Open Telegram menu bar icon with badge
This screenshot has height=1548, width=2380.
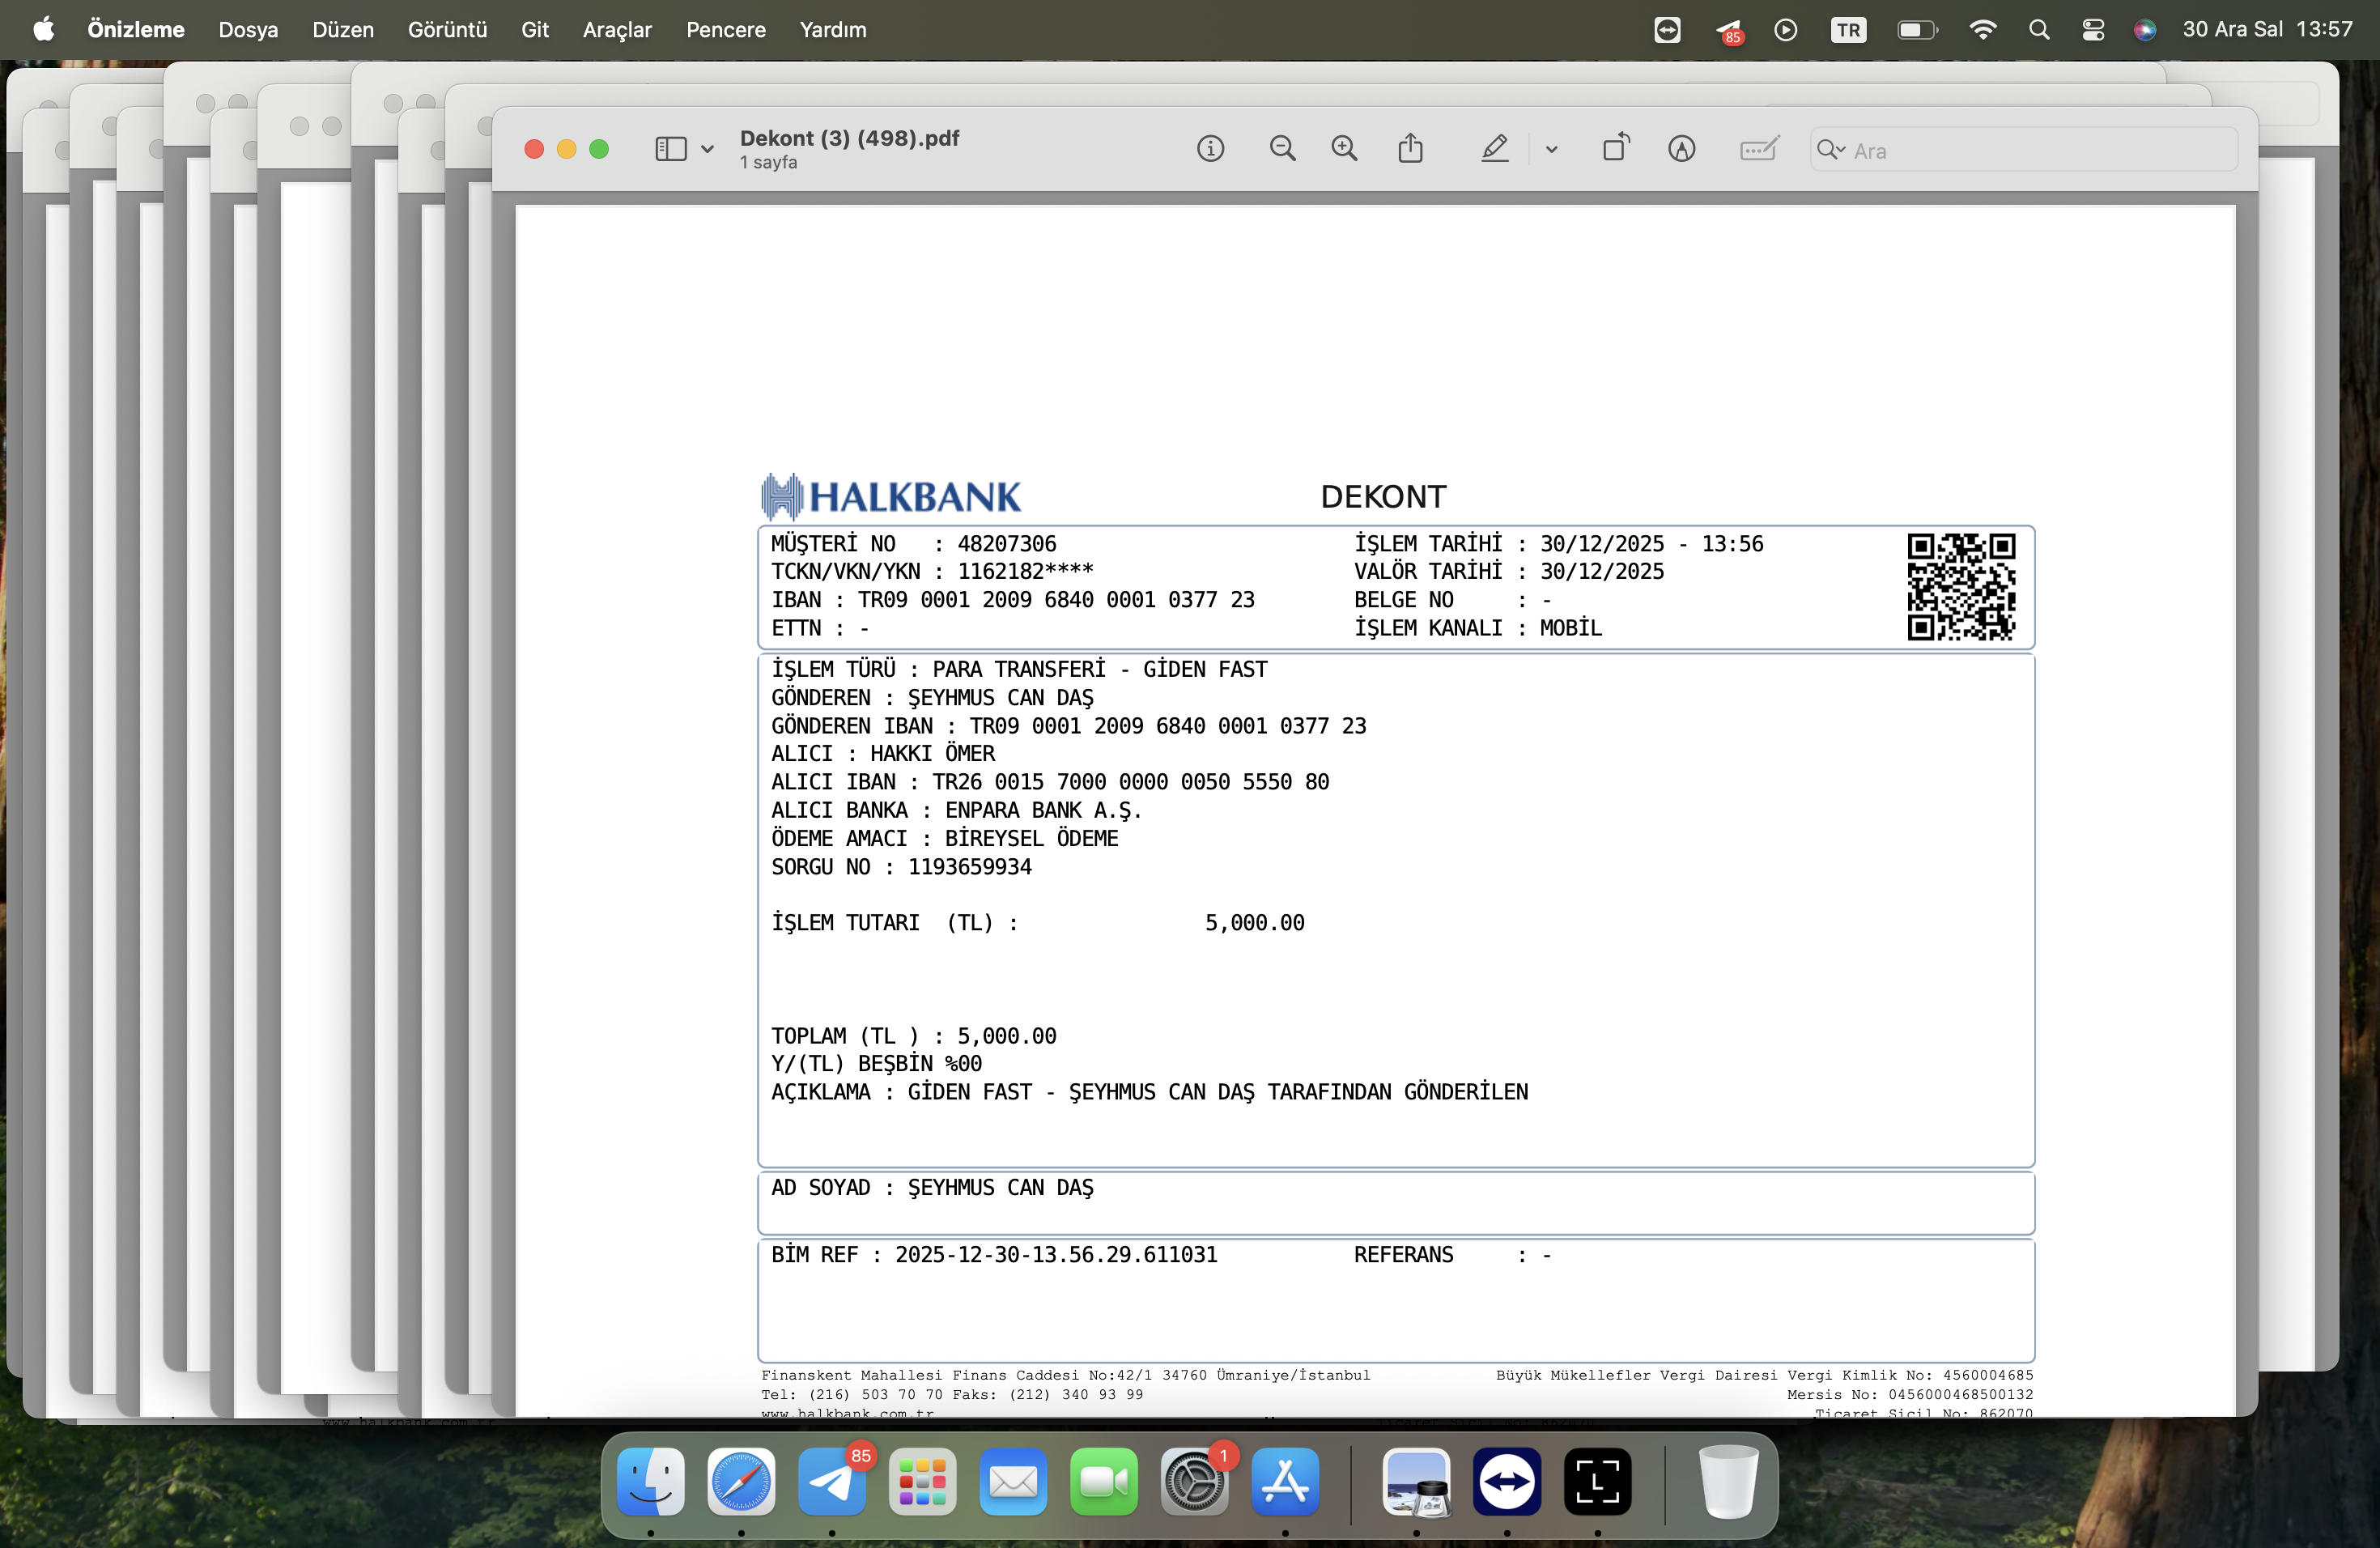1729,31
